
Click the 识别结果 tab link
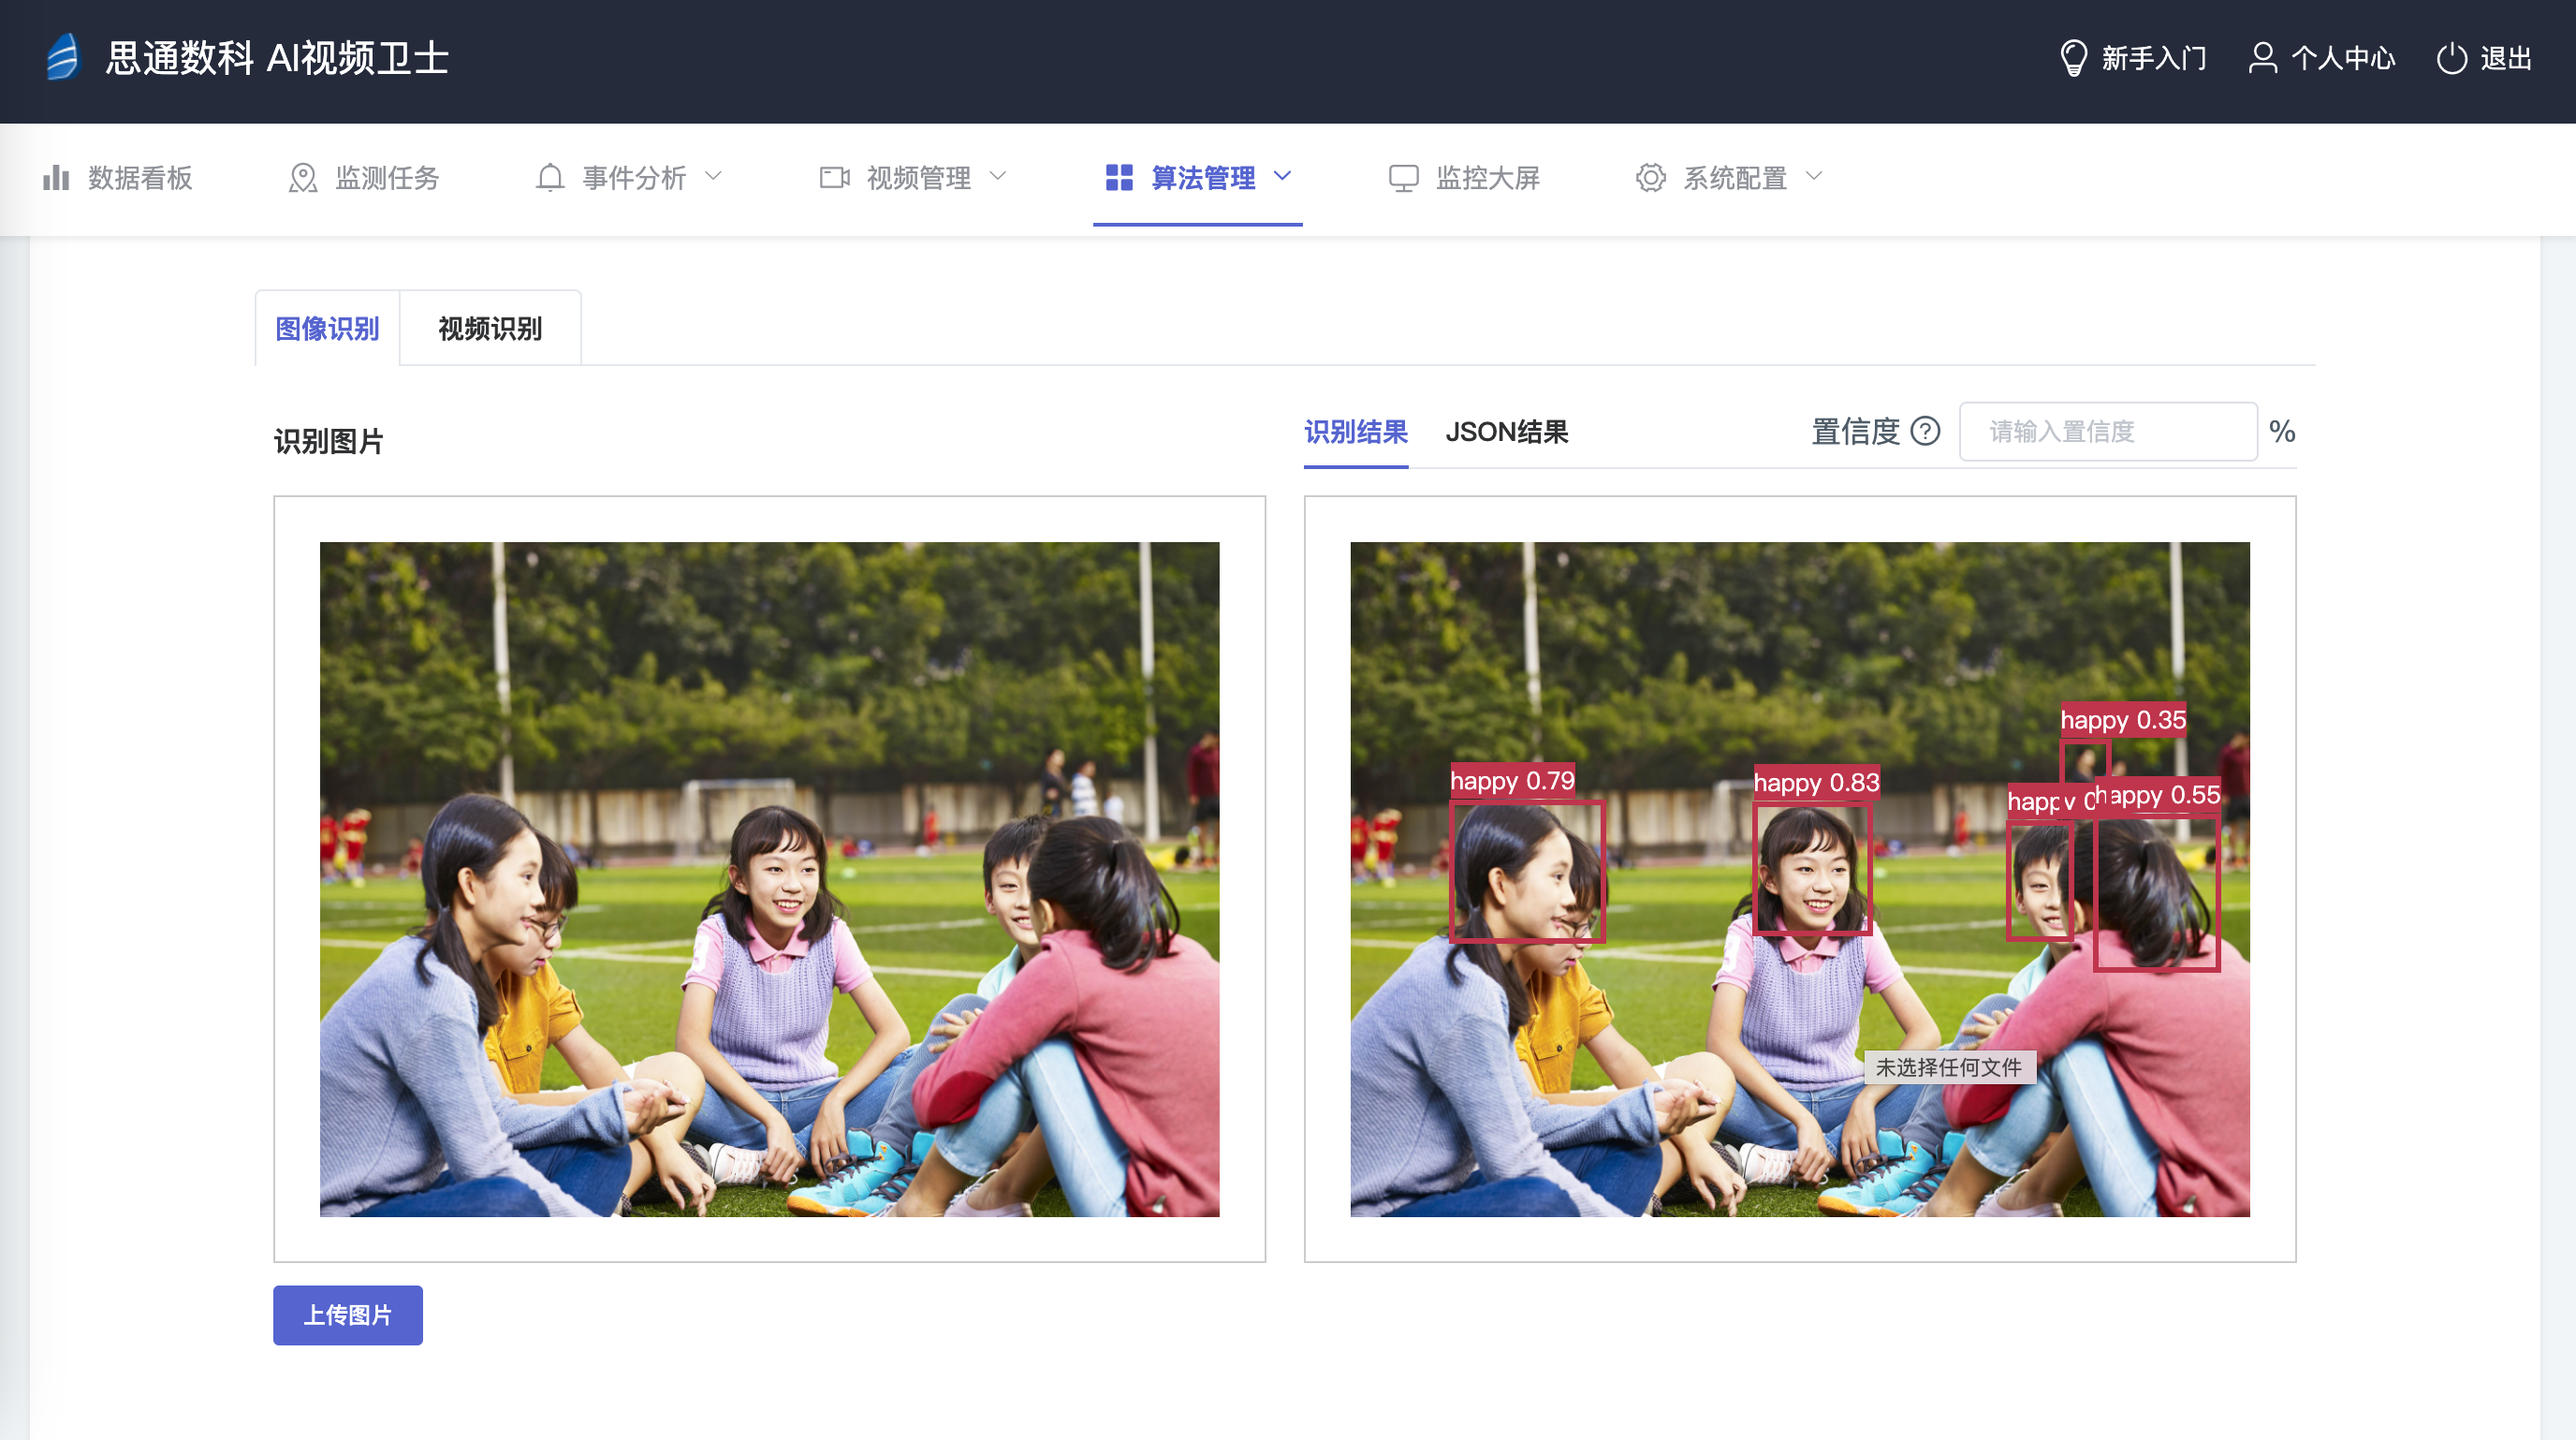[x=1355, y=432]
